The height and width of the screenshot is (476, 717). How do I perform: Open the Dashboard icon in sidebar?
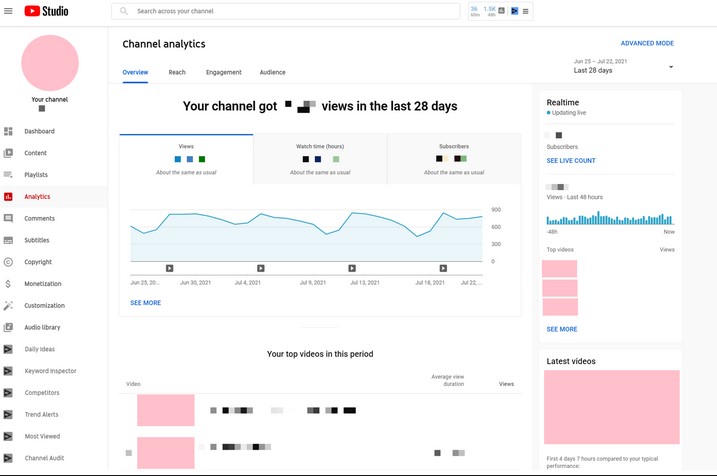tap(8, 131)
